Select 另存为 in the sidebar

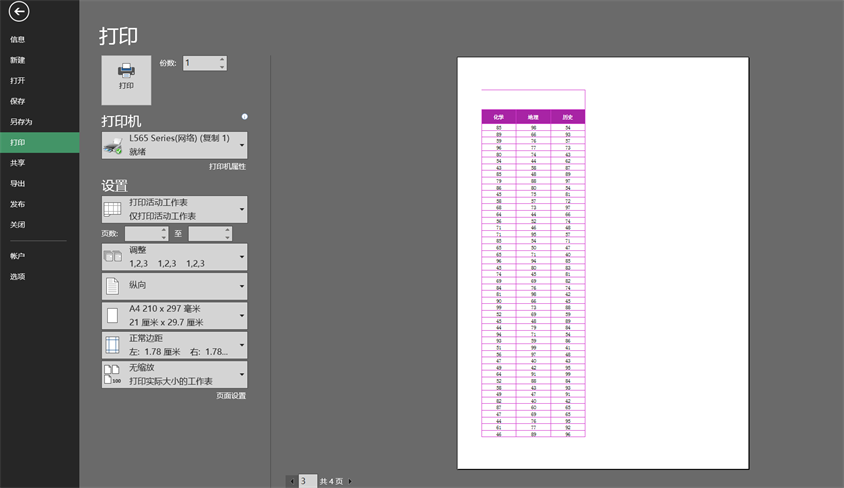(21, 122)
